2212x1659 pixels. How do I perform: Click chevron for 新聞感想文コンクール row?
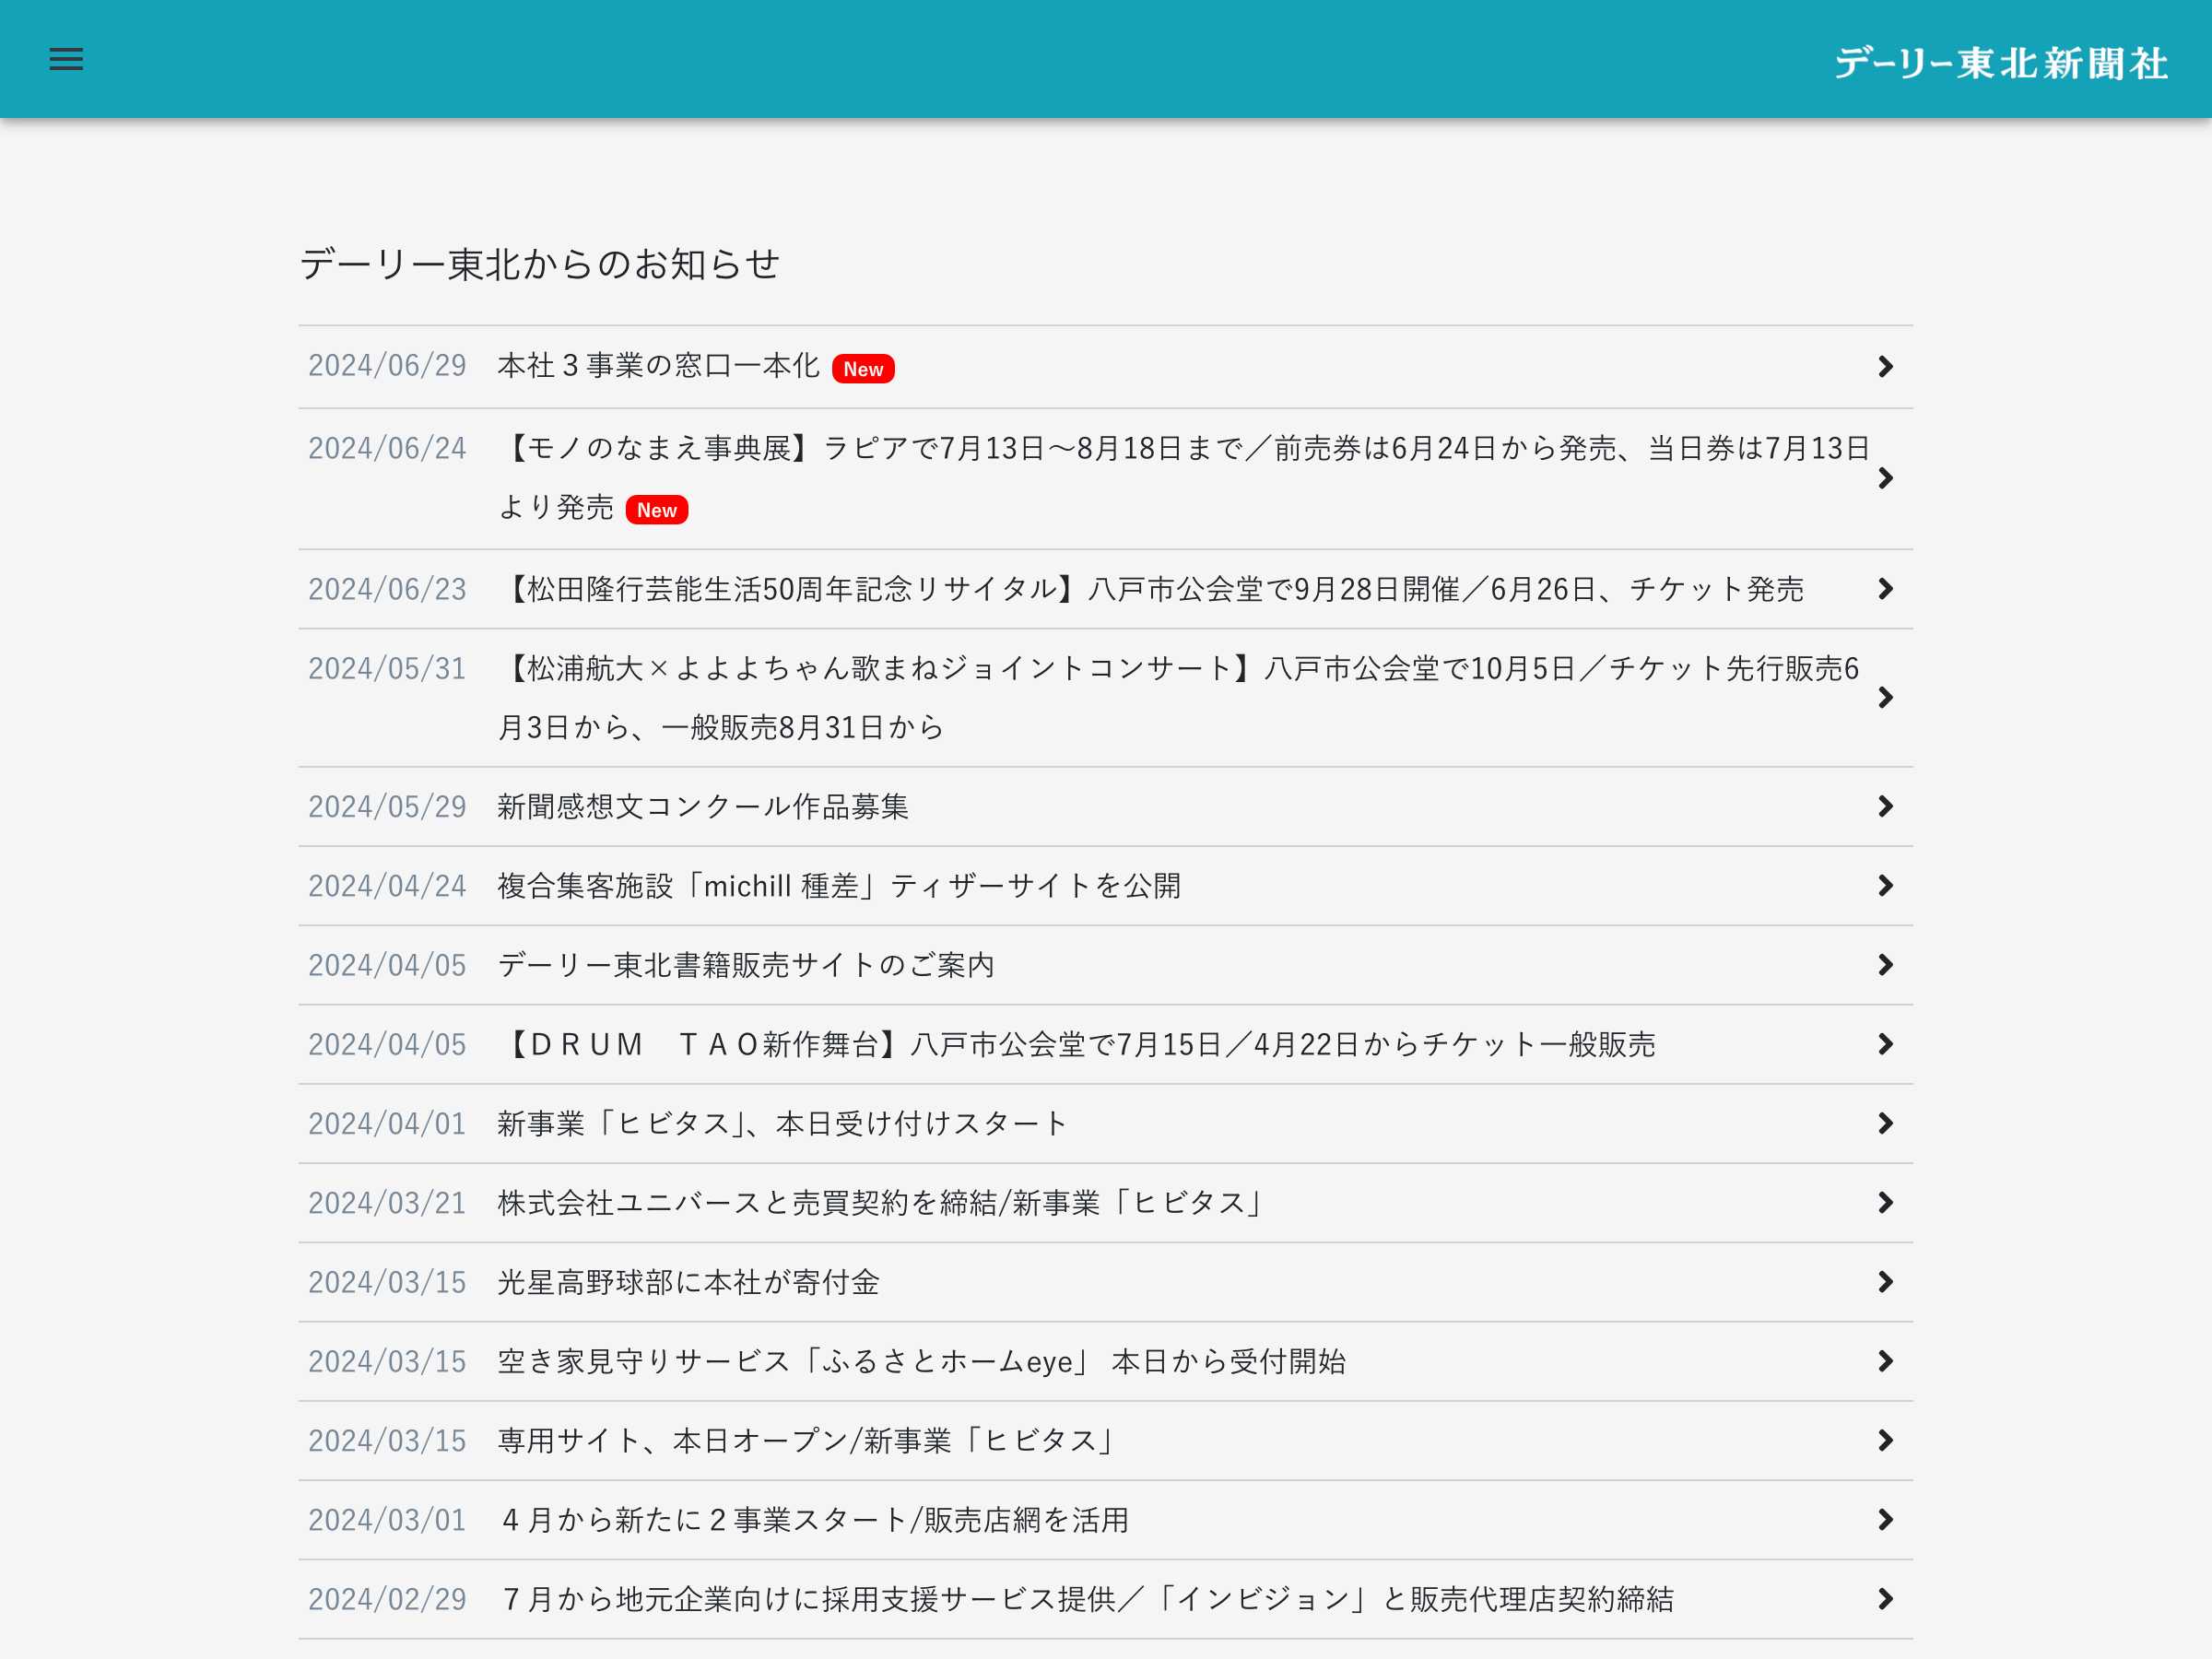tap(1885, 806)
